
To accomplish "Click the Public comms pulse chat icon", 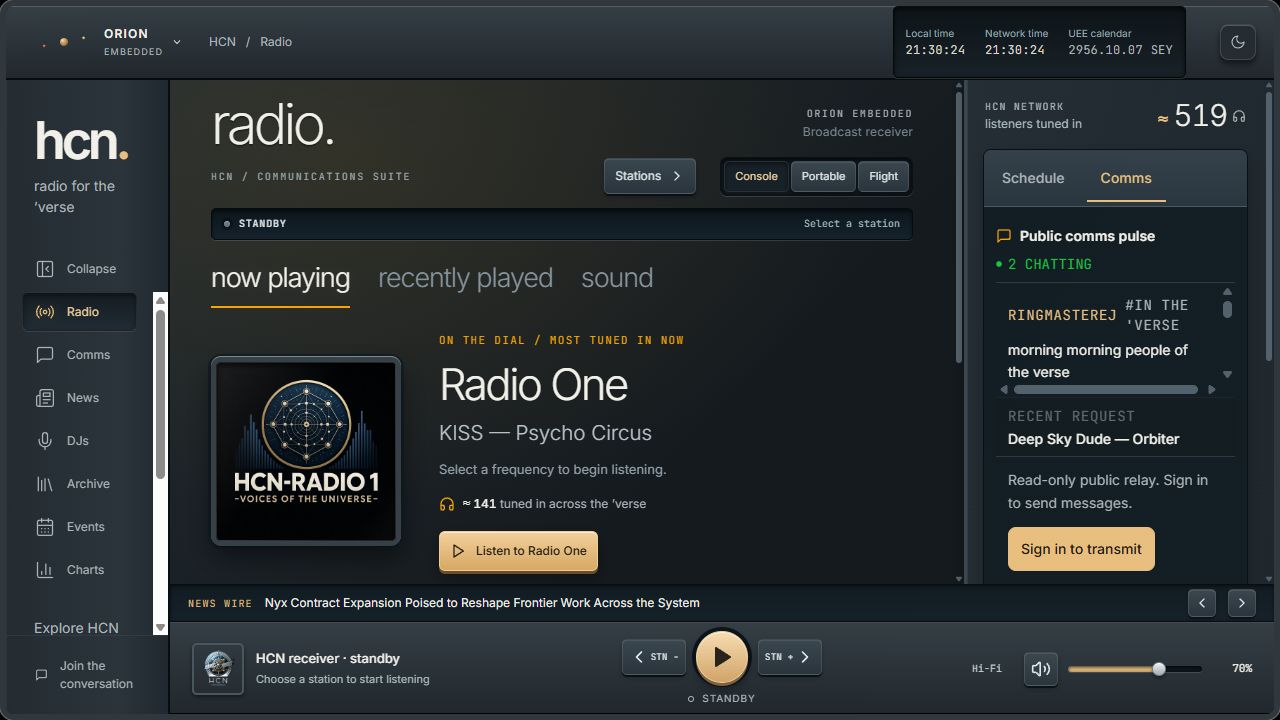I will tap(1004, 236).
